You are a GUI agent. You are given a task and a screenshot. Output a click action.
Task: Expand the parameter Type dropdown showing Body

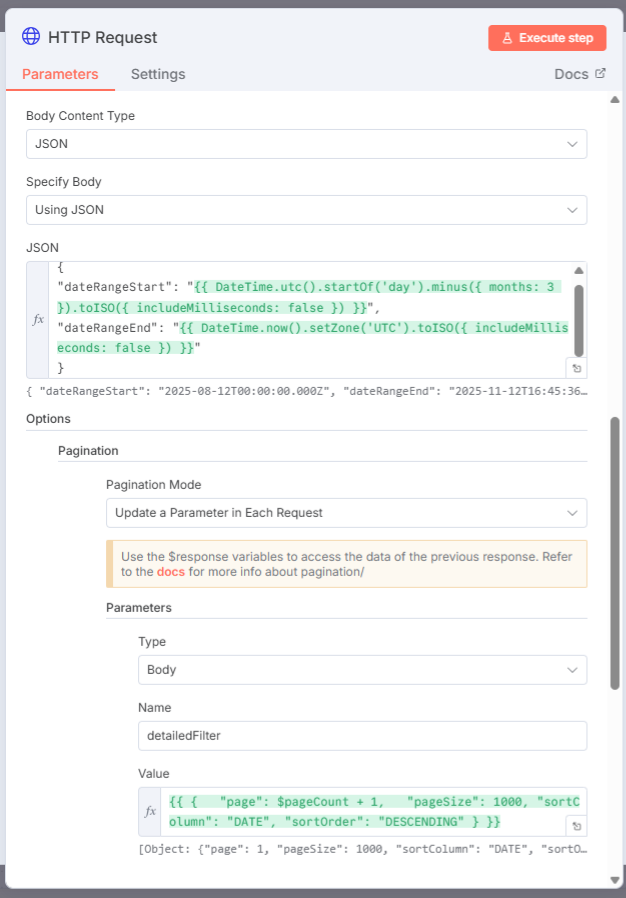tap(362, 670)
